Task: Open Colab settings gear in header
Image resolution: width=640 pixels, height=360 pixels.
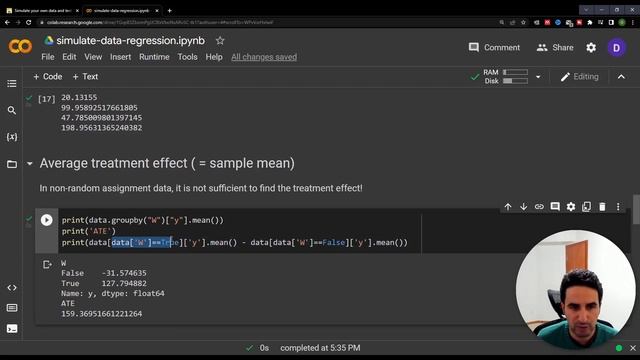Action: (x=591, y=48)
